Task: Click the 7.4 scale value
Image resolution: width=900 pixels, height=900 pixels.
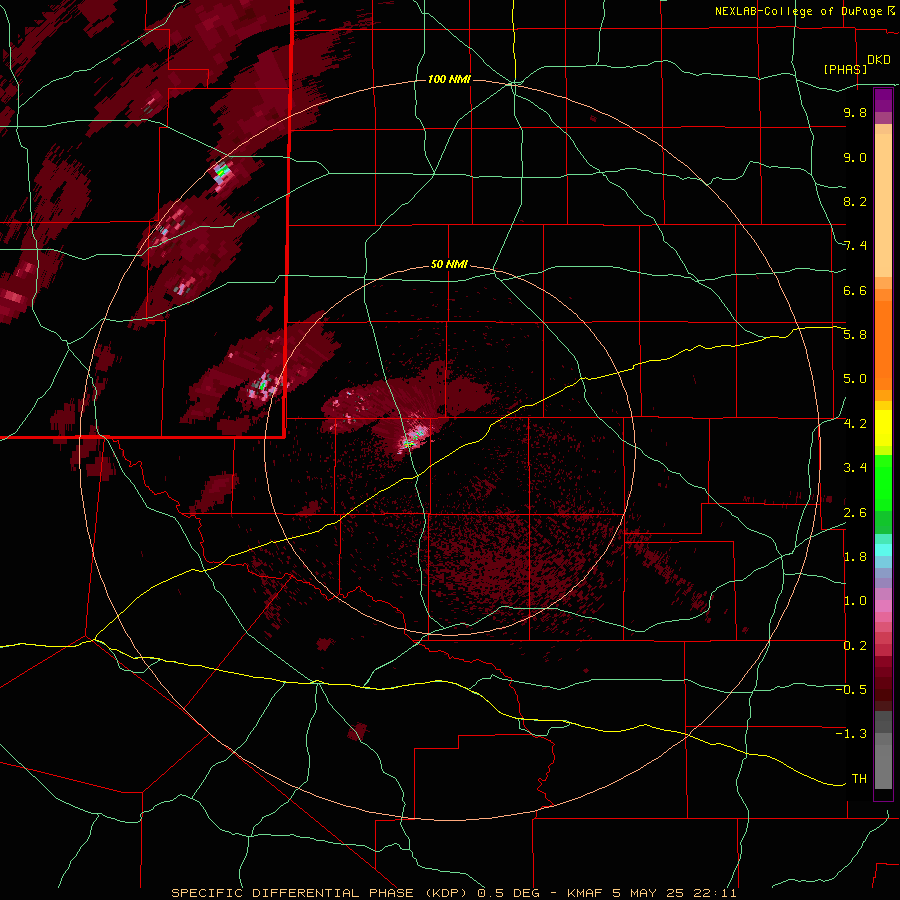Action: (x=855, y=246)
